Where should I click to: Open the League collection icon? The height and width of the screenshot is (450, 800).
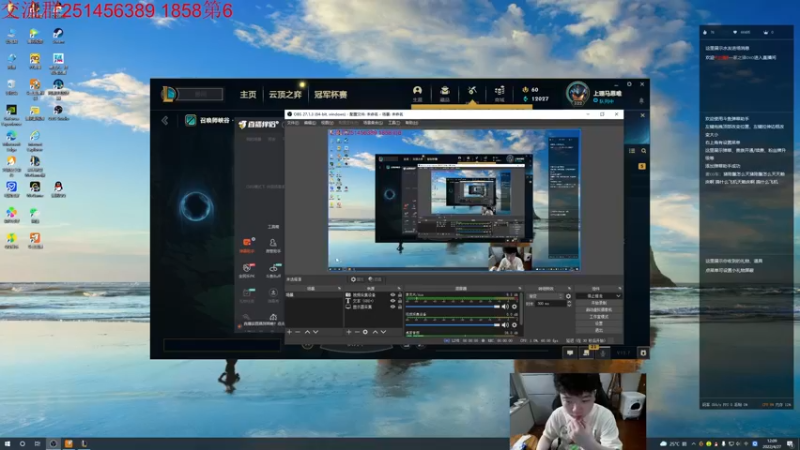coord(445,92)
